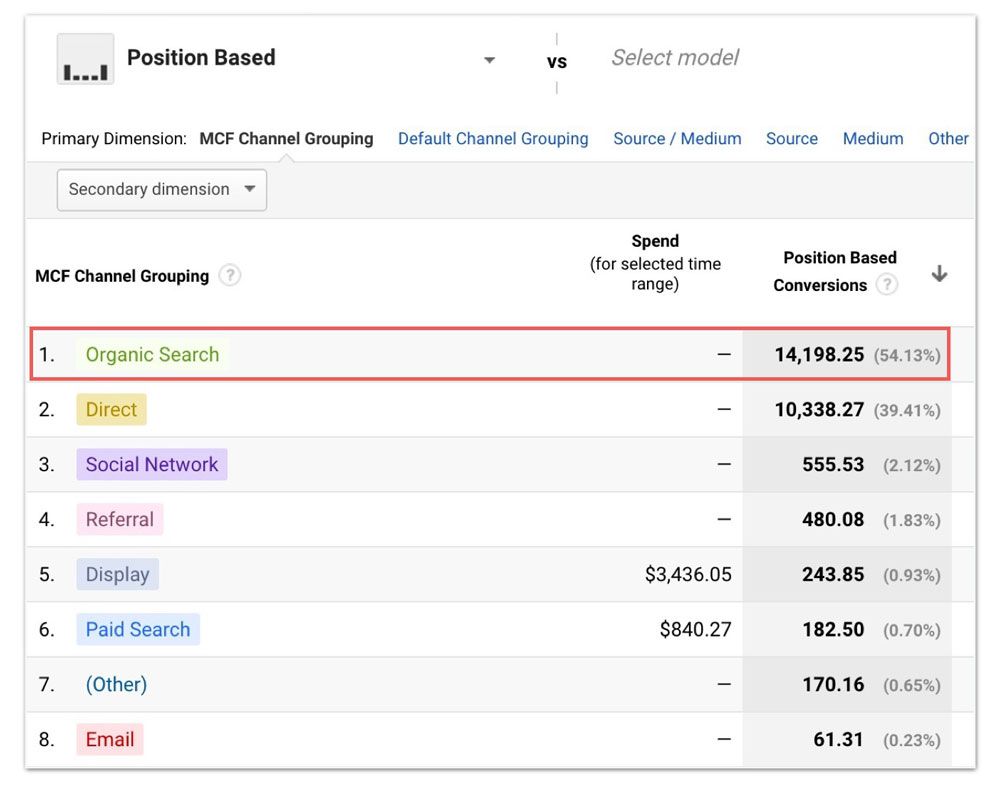This screenshot has height=785, width=1000.
Task: Click the $840.27 spend value
Action: coord(695,629)
